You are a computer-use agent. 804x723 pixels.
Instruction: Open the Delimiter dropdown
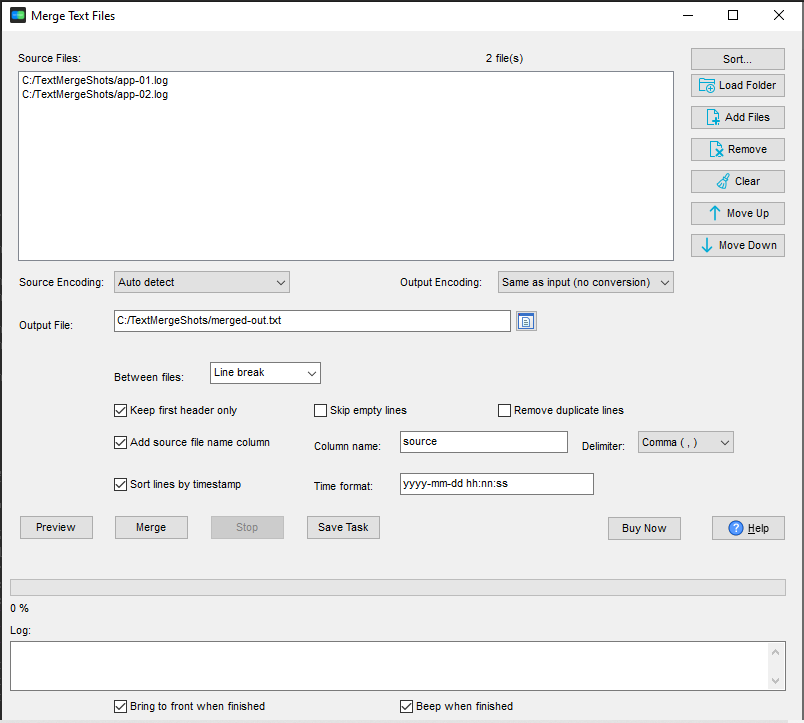(686, 442)
